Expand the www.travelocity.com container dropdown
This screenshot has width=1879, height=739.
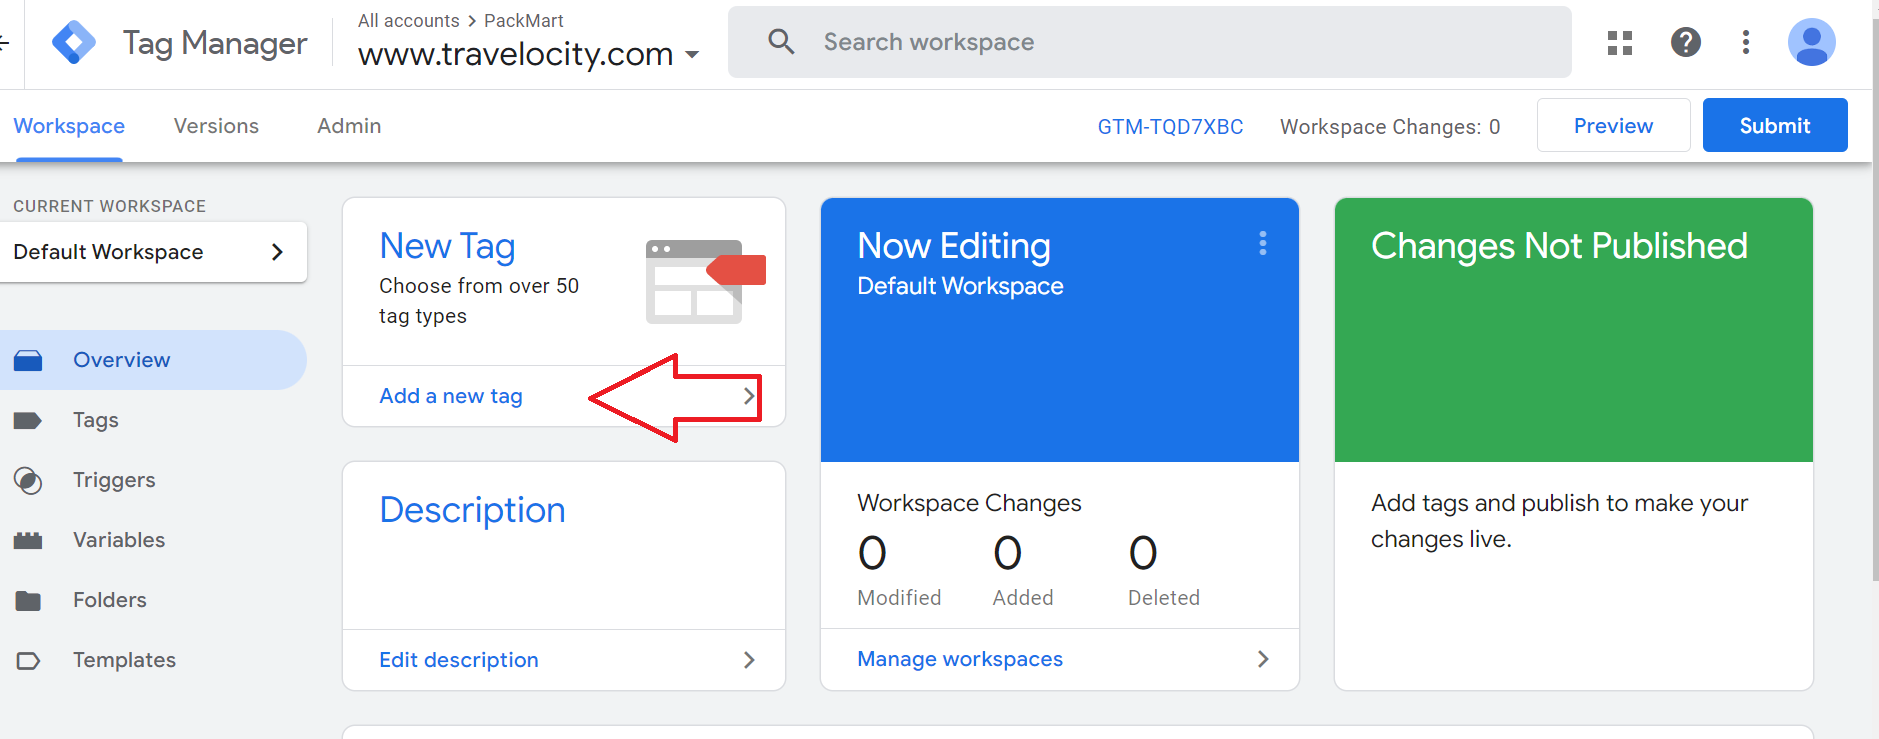tap(692, 55)
